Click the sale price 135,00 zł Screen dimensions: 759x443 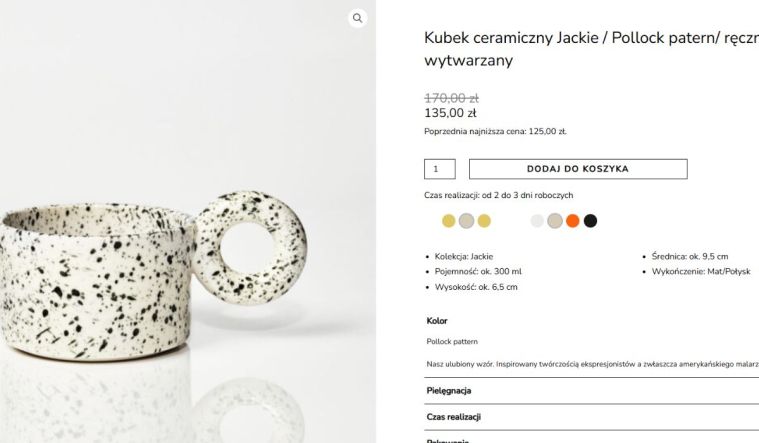click(x=451, y=113)
